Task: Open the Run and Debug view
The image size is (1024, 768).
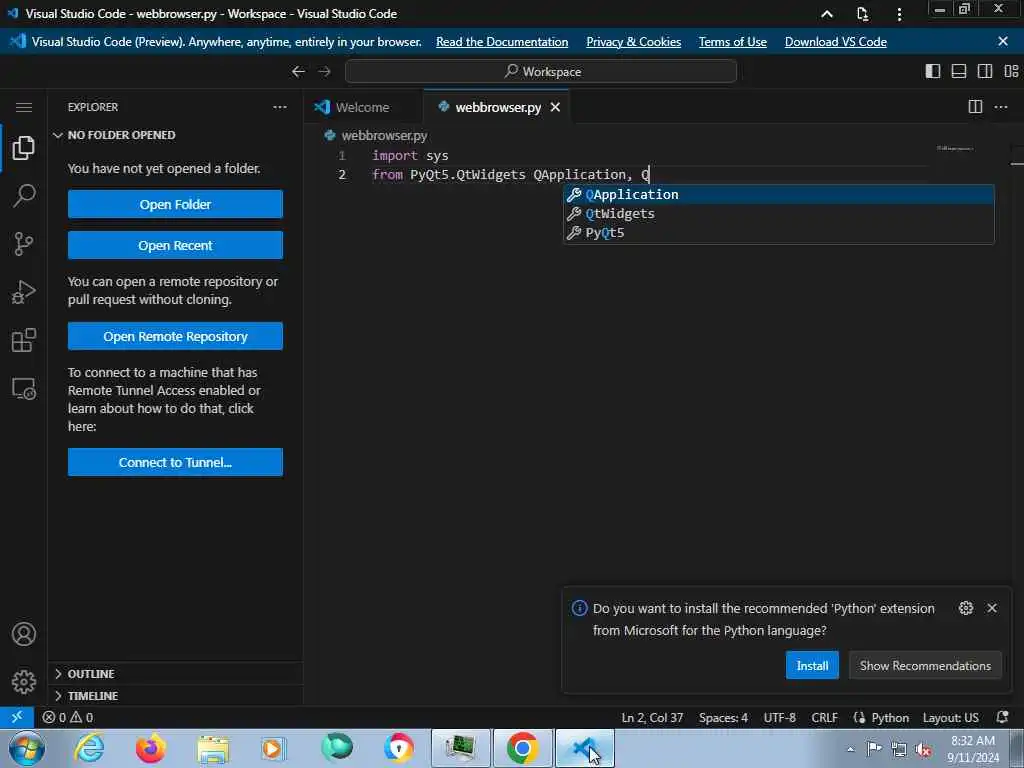Action: (24, 292)
